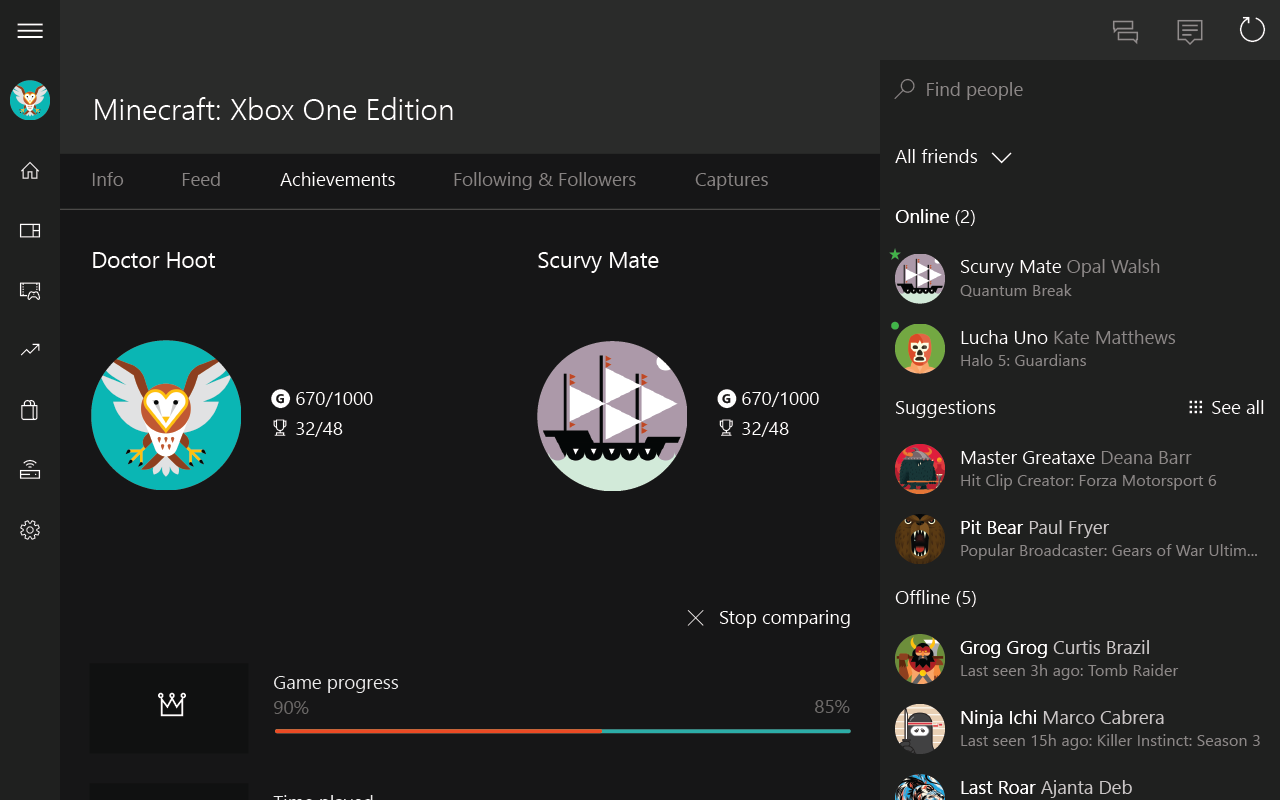The image size is (1280, 800).
Task: Open the See all suggestions grid icon
Action: coord(1194,407)
